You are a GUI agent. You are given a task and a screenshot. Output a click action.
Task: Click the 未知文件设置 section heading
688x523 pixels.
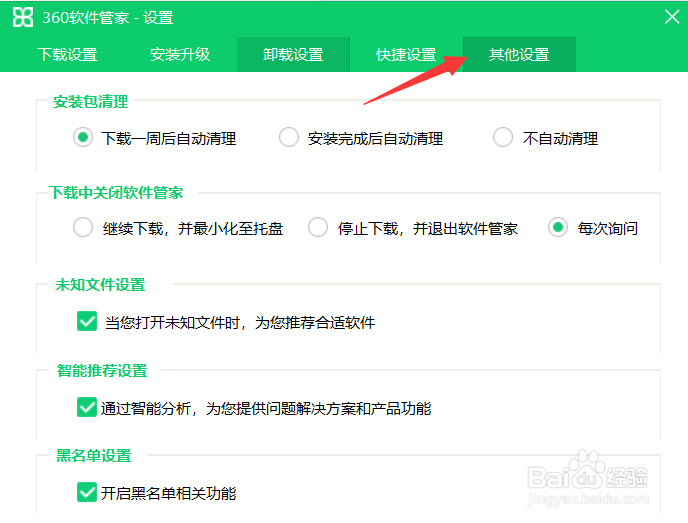100,285
